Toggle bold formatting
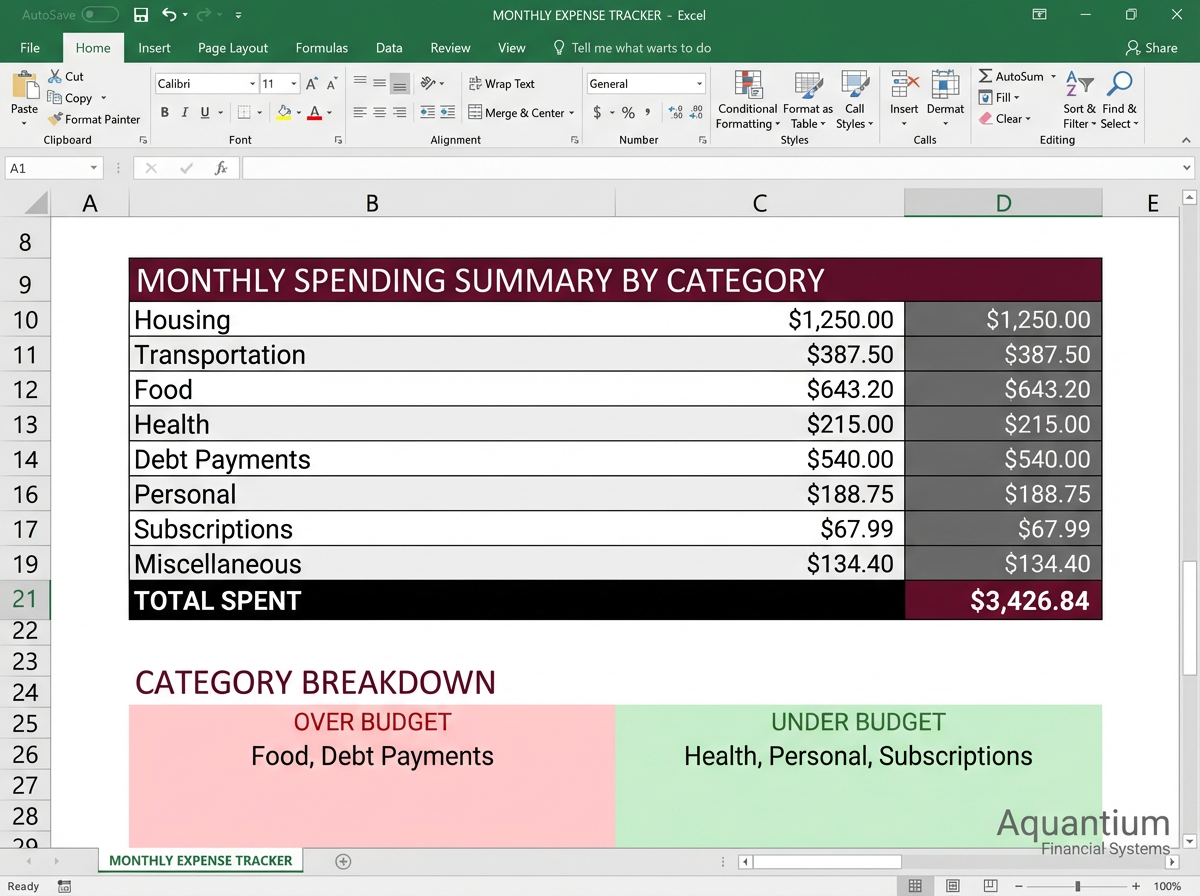This screenshot has height=896, width=1200. click(165, 112)
